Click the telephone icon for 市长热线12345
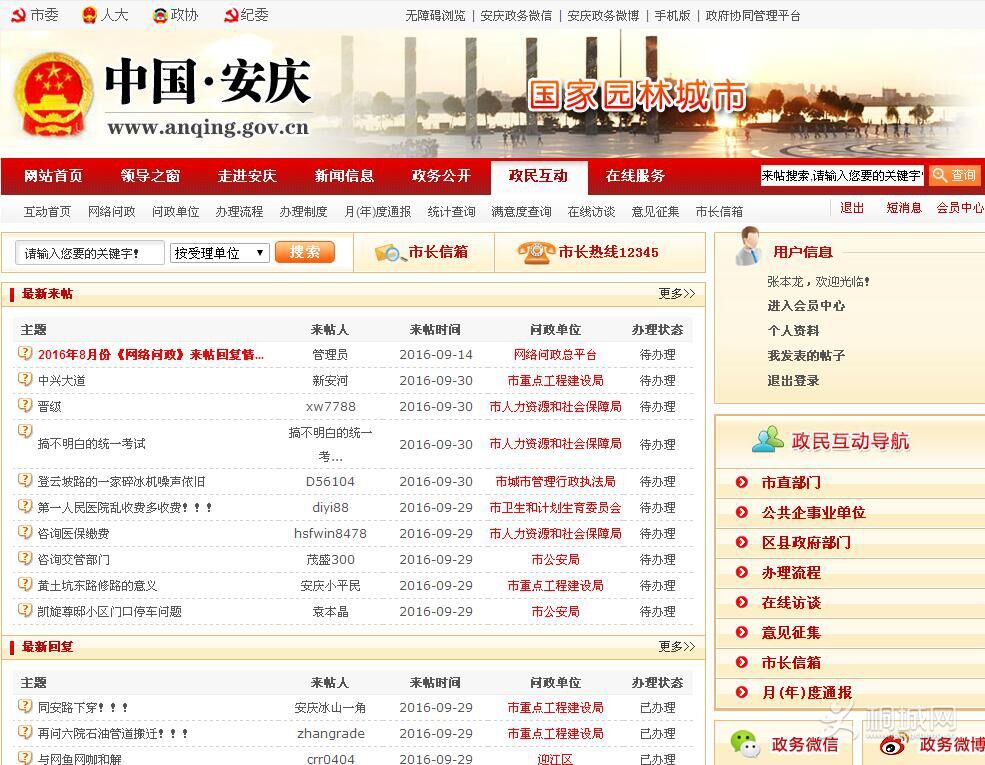The width and height of the screenshot is (985, 765). pyautogui.click(x=536, y=252)
